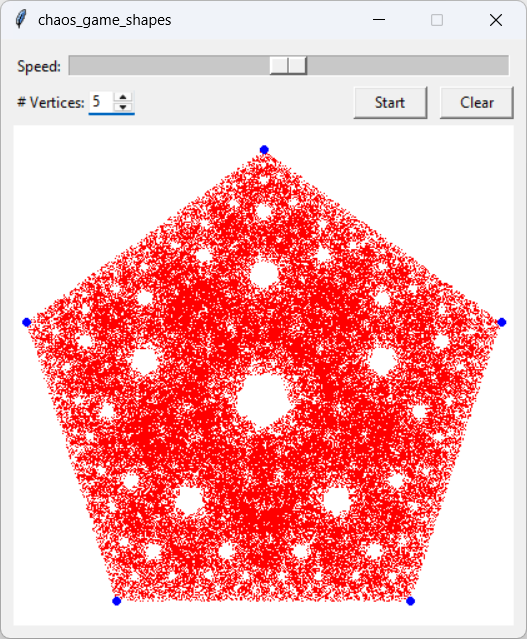
Task: Click the chaos_game_shapes title text
Action: (105, 20)
